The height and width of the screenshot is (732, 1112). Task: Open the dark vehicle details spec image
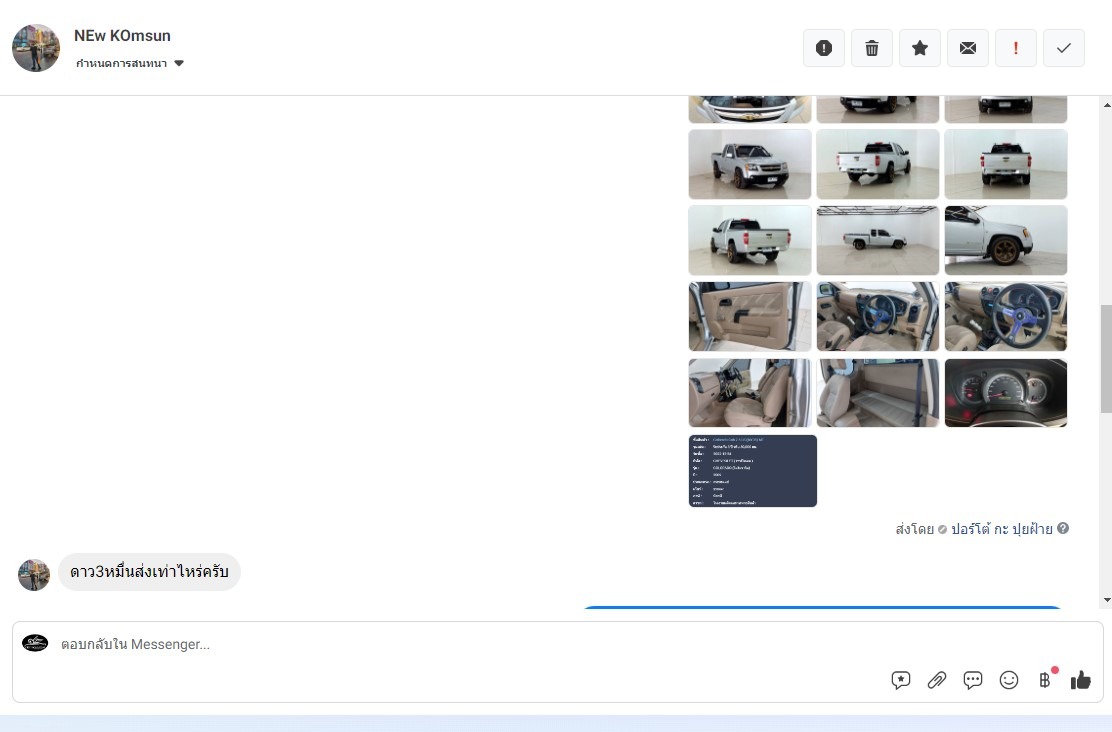tap(753, 471)
